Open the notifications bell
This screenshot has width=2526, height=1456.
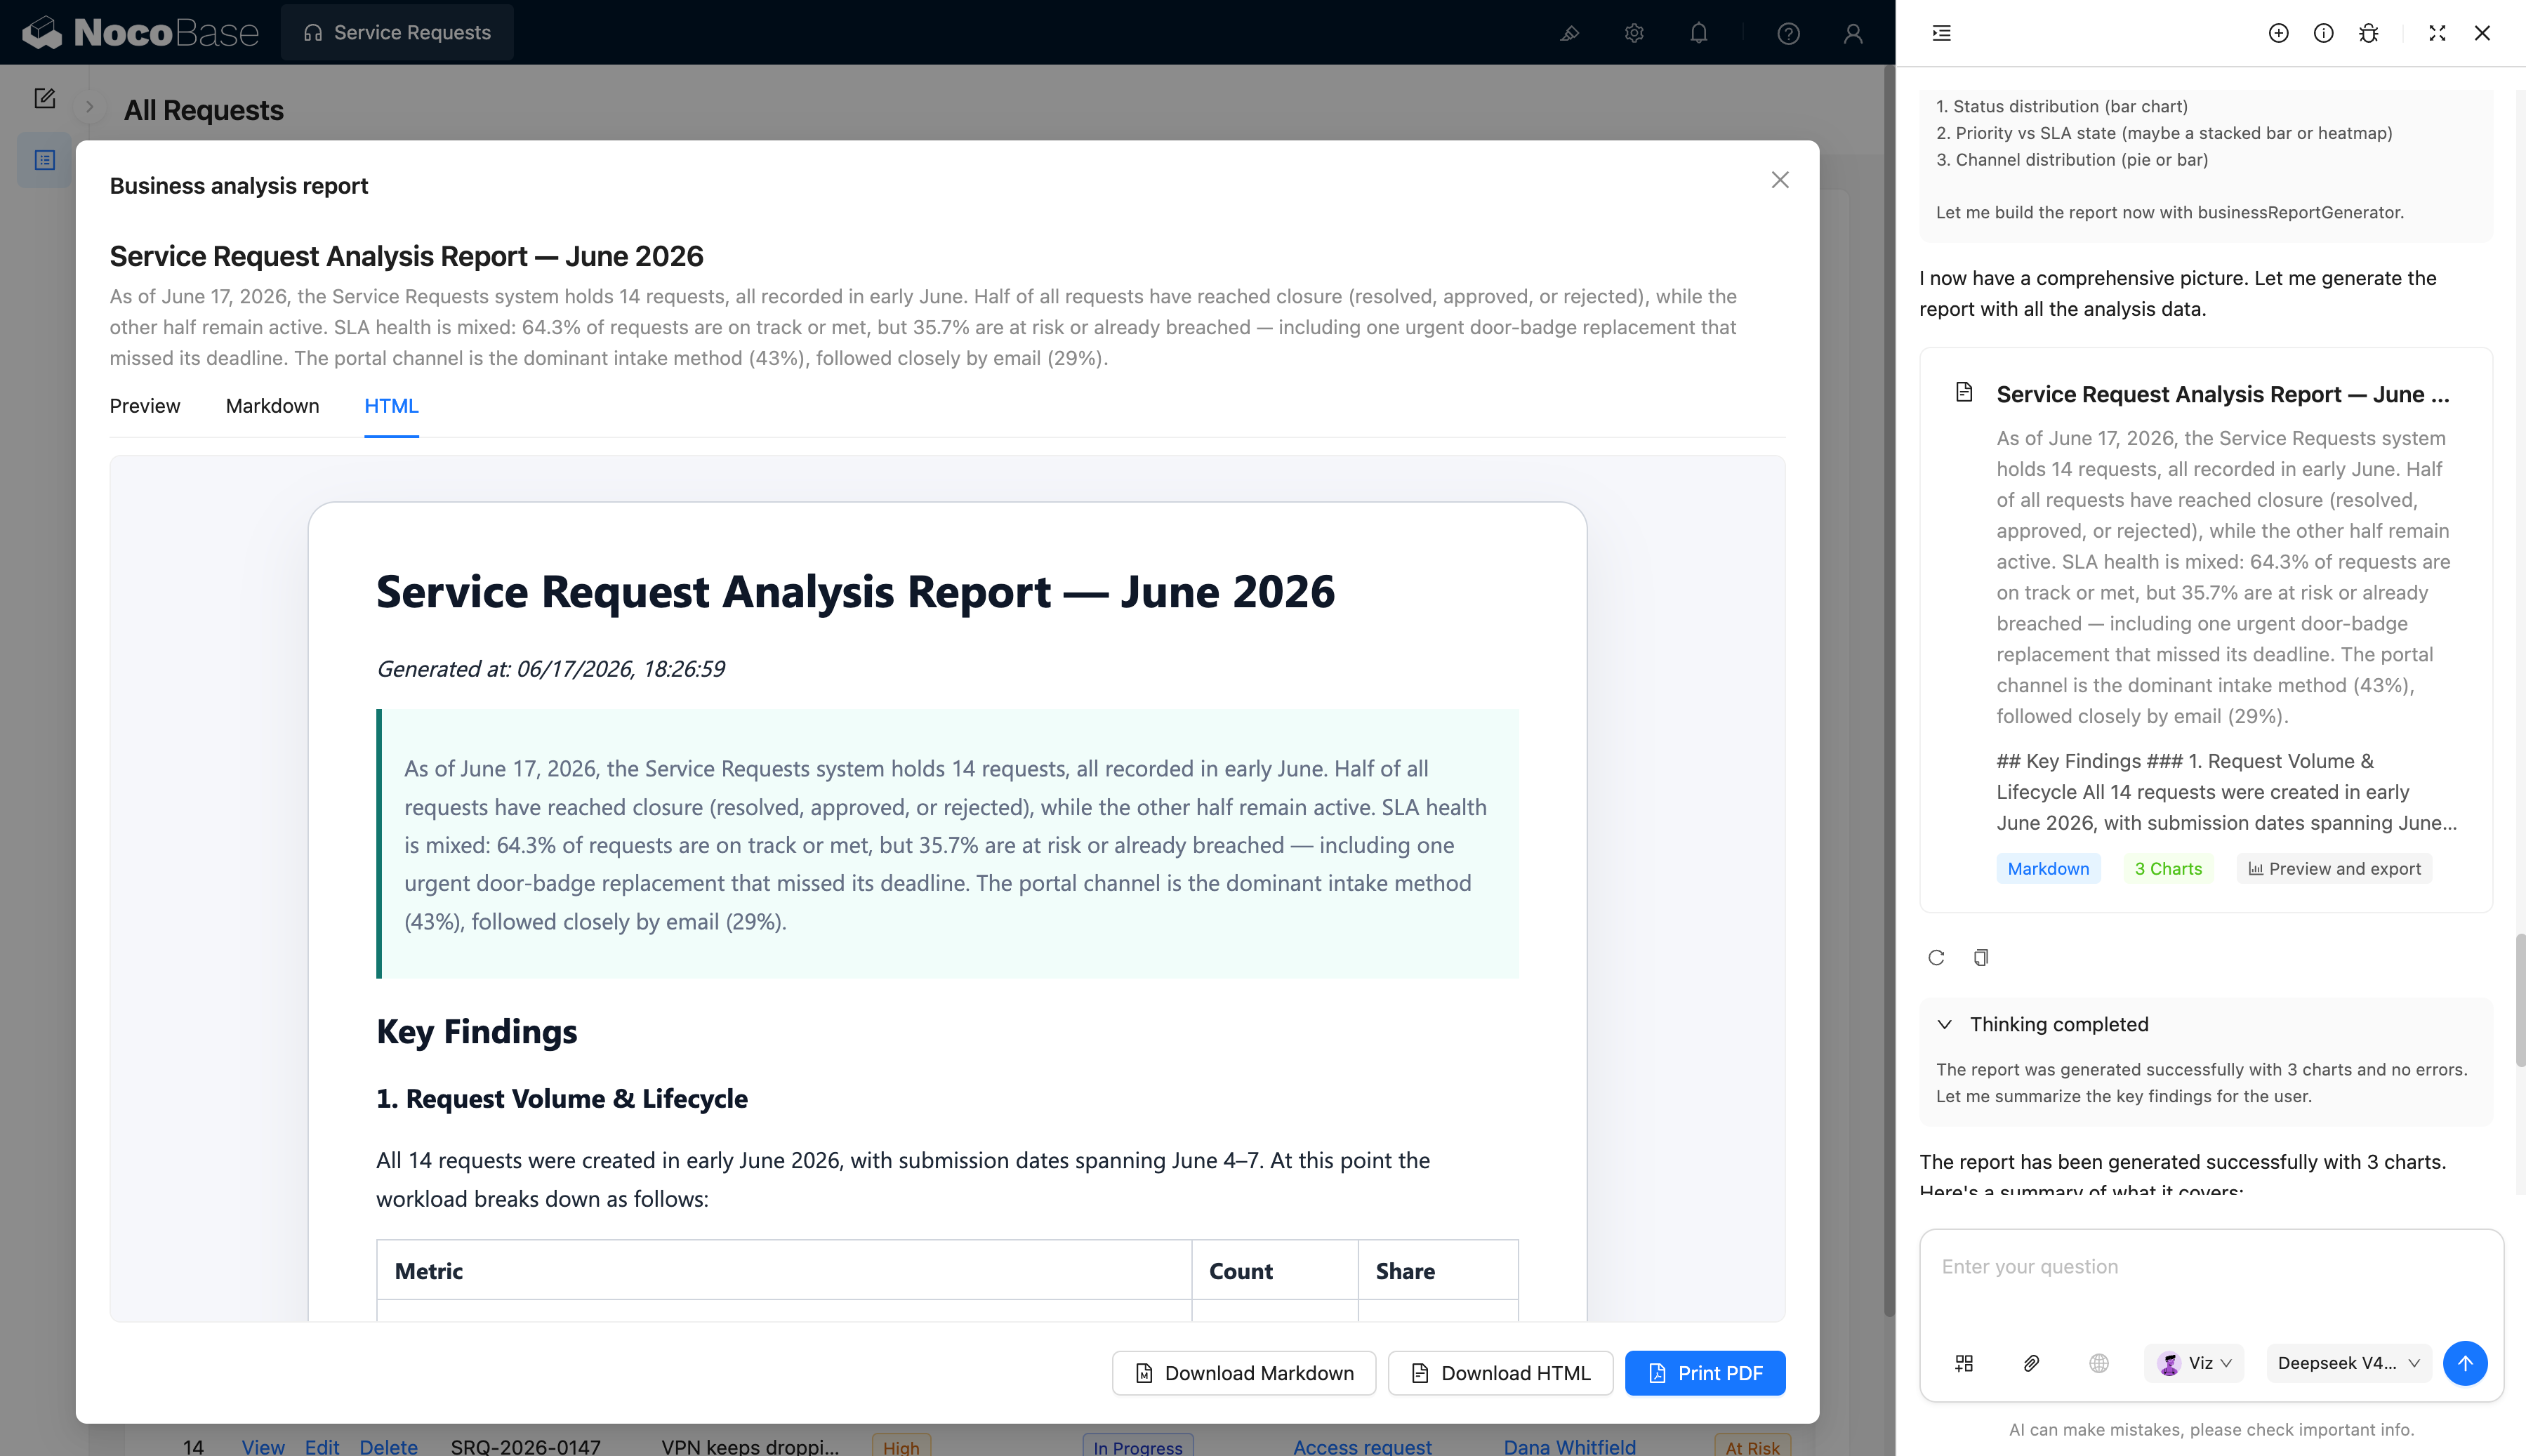(x=1699, y=33)
